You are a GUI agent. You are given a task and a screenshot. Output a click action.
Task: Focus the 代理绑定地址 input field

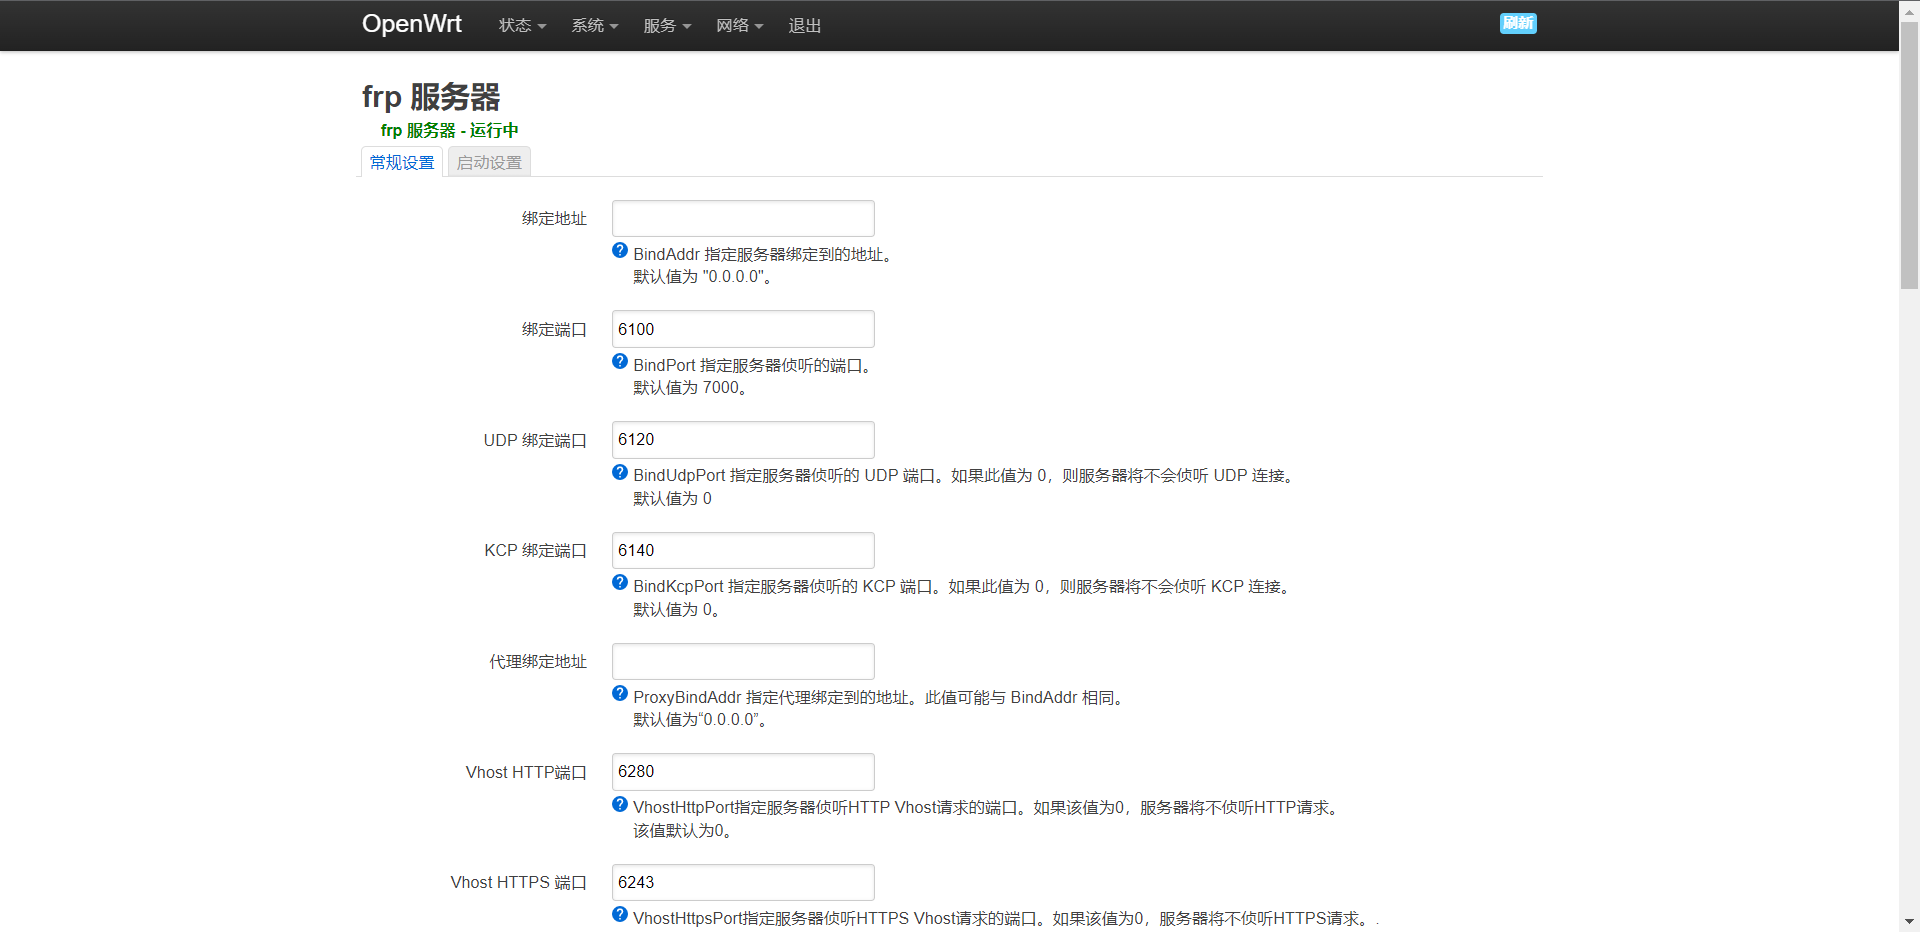[x=743, y=662]
